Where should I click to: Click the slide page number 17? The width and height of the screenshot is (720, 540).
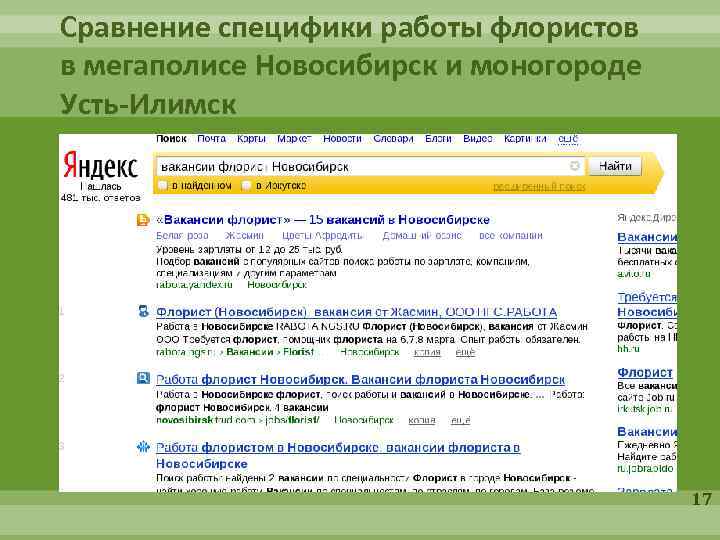pyautogui.click(x=702, y=499)
